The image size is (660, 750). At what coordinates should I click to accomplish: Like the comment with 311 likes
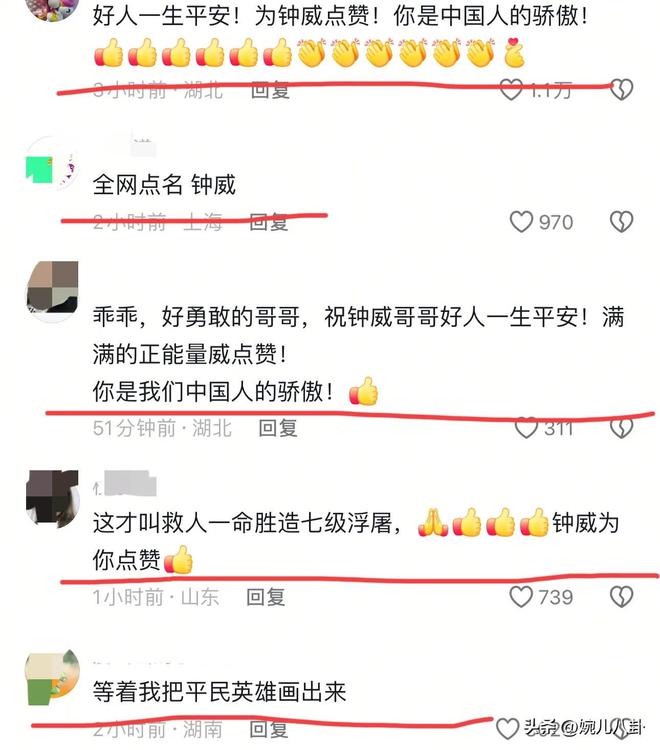point(526,428)
